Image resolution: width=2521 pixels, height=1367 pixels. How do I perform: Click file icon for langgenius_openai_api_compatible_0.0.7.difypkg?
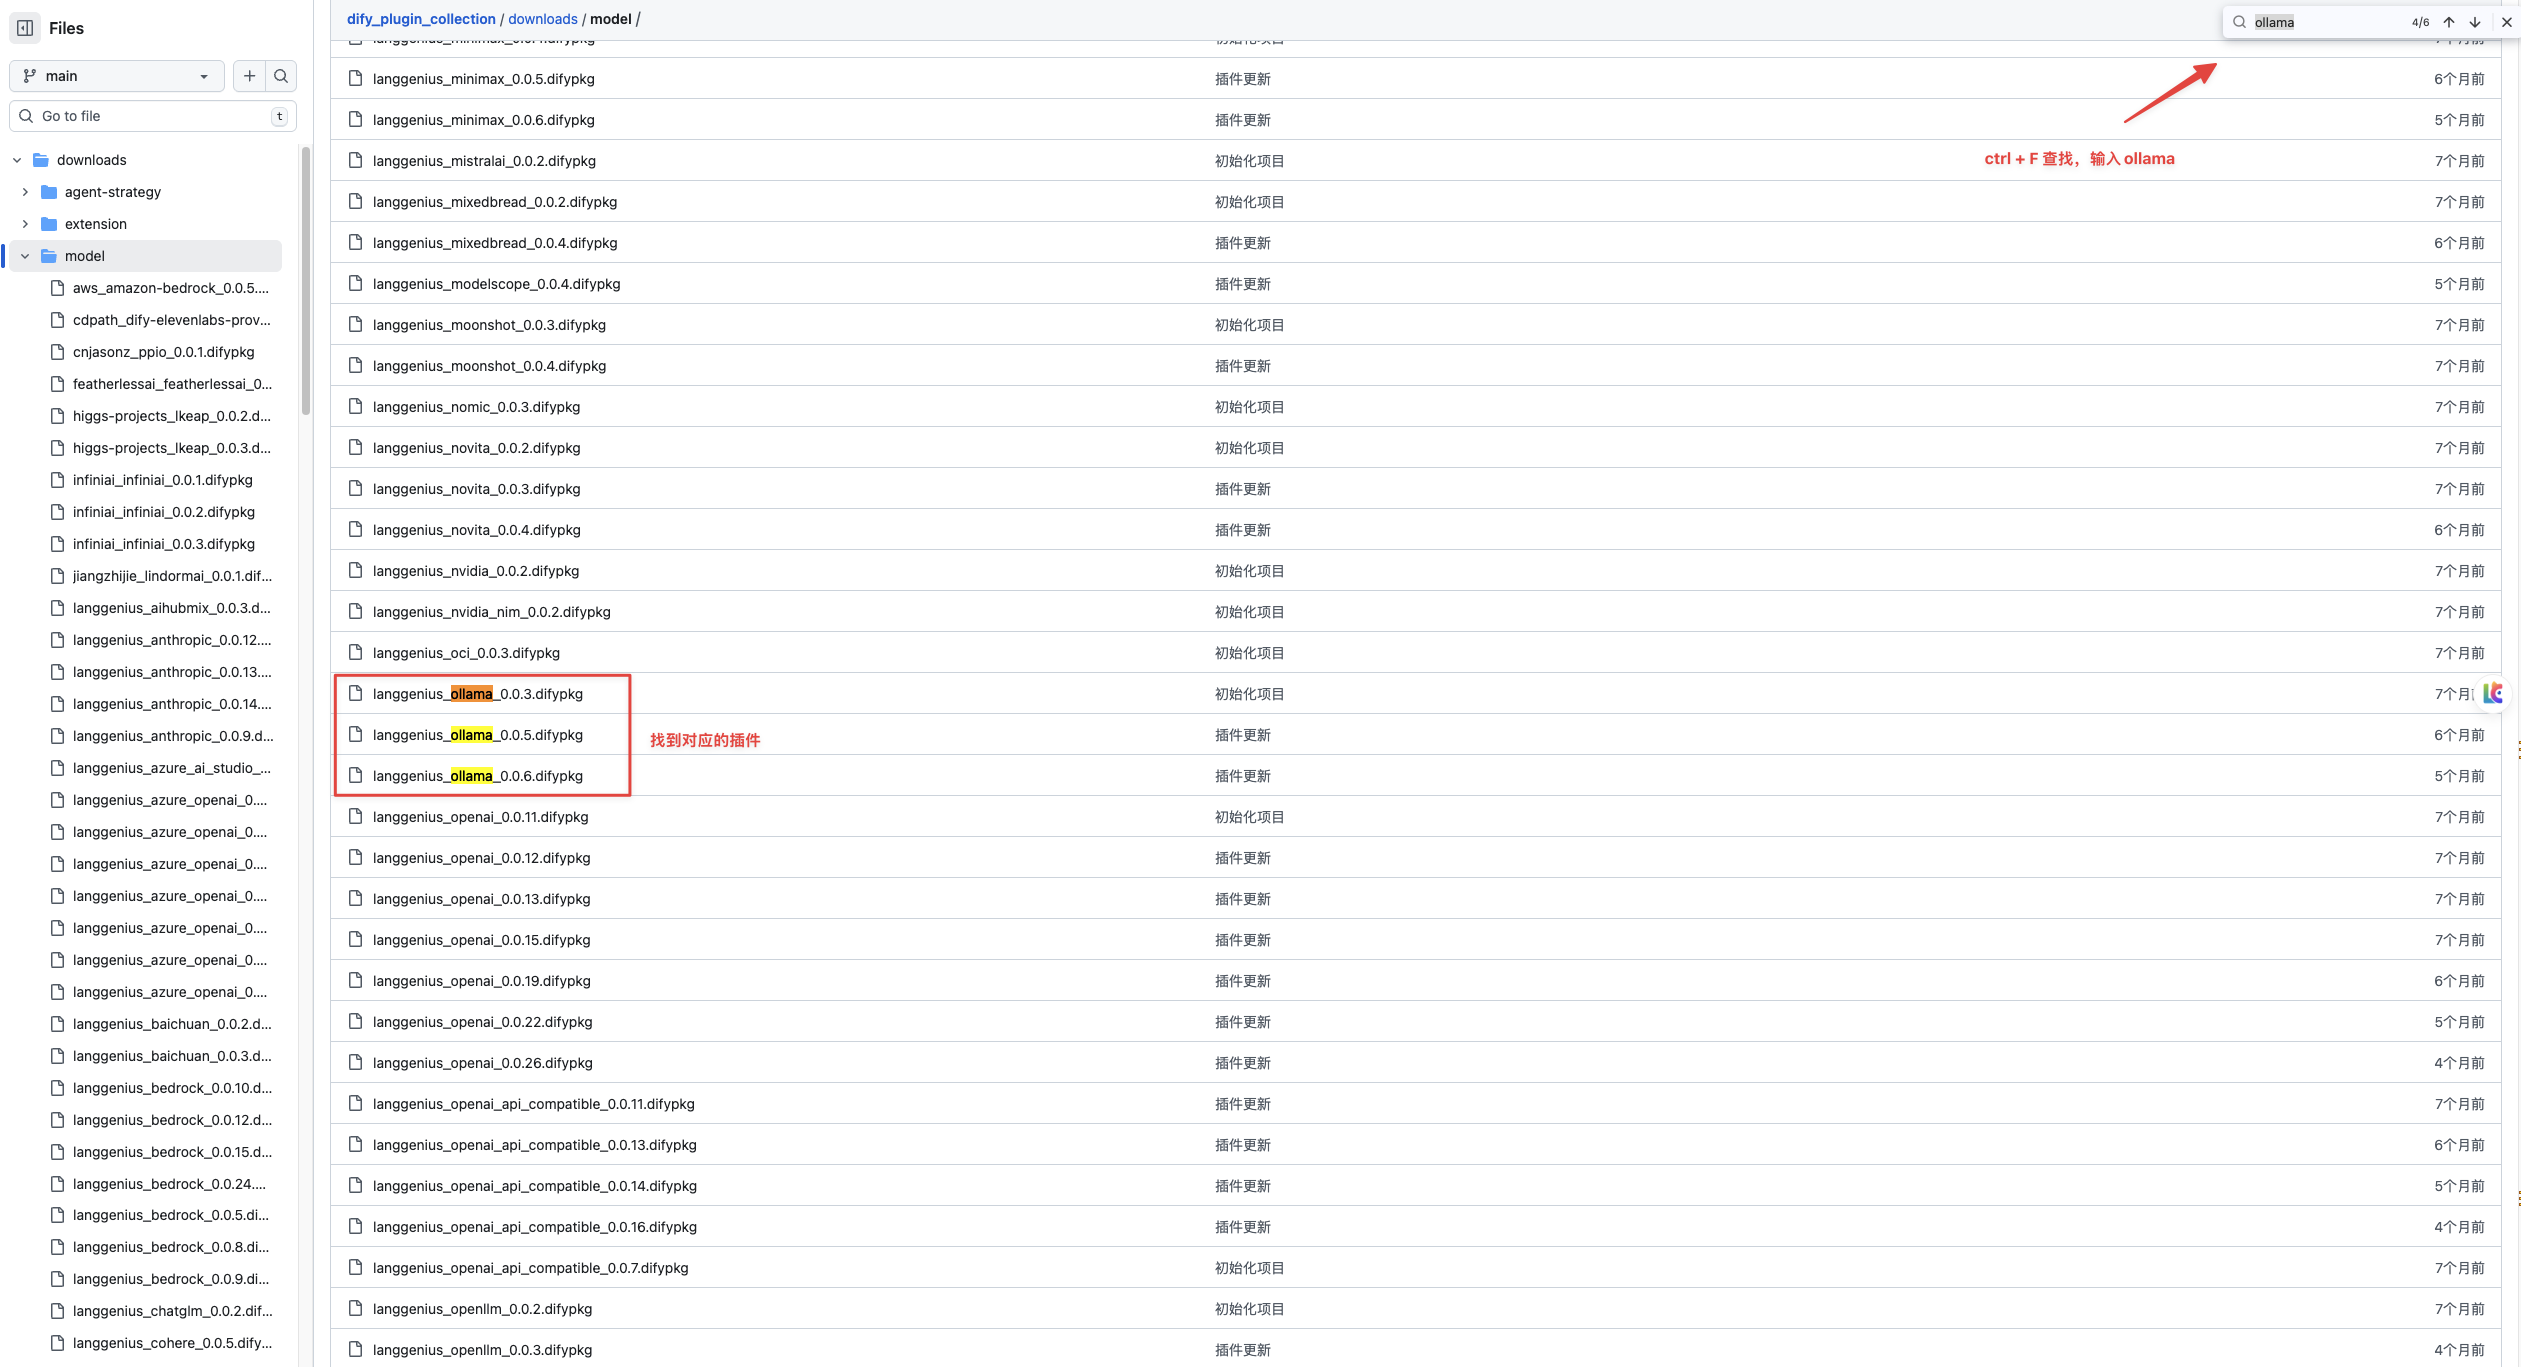pos(355,1267)
